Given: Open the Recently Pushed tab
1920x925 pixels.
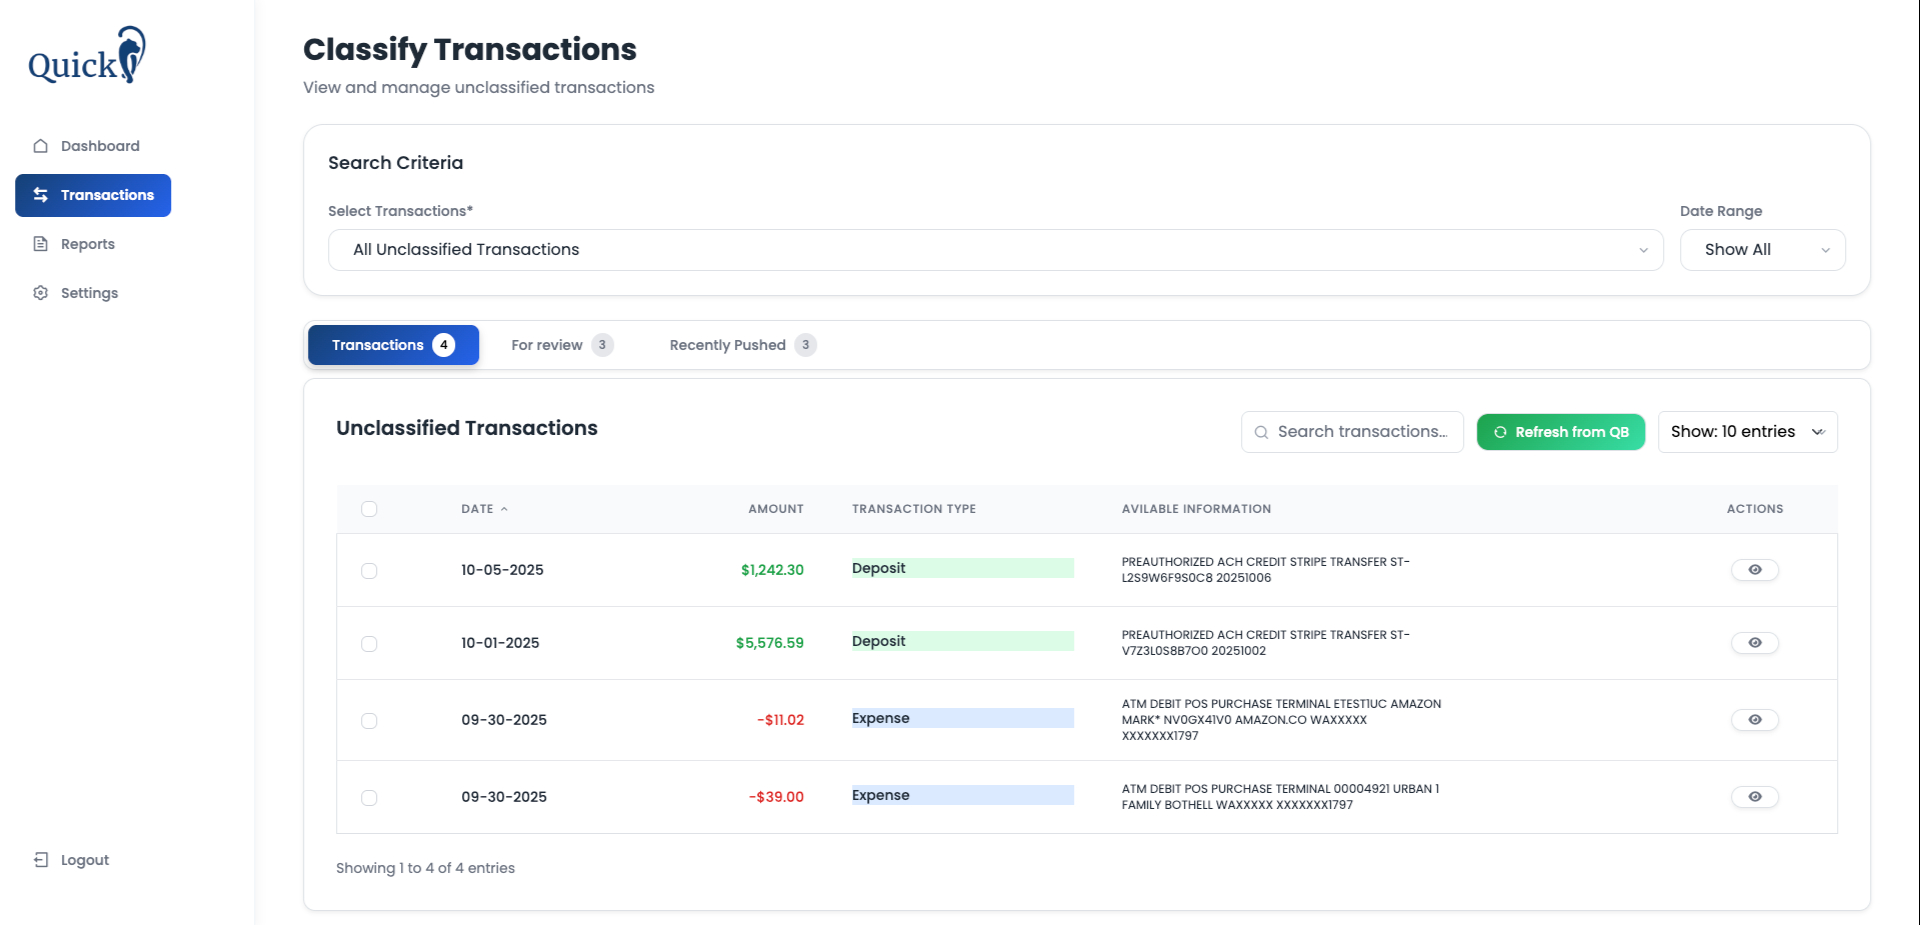Looking at the screenshot, I should [x=741, y=345].
